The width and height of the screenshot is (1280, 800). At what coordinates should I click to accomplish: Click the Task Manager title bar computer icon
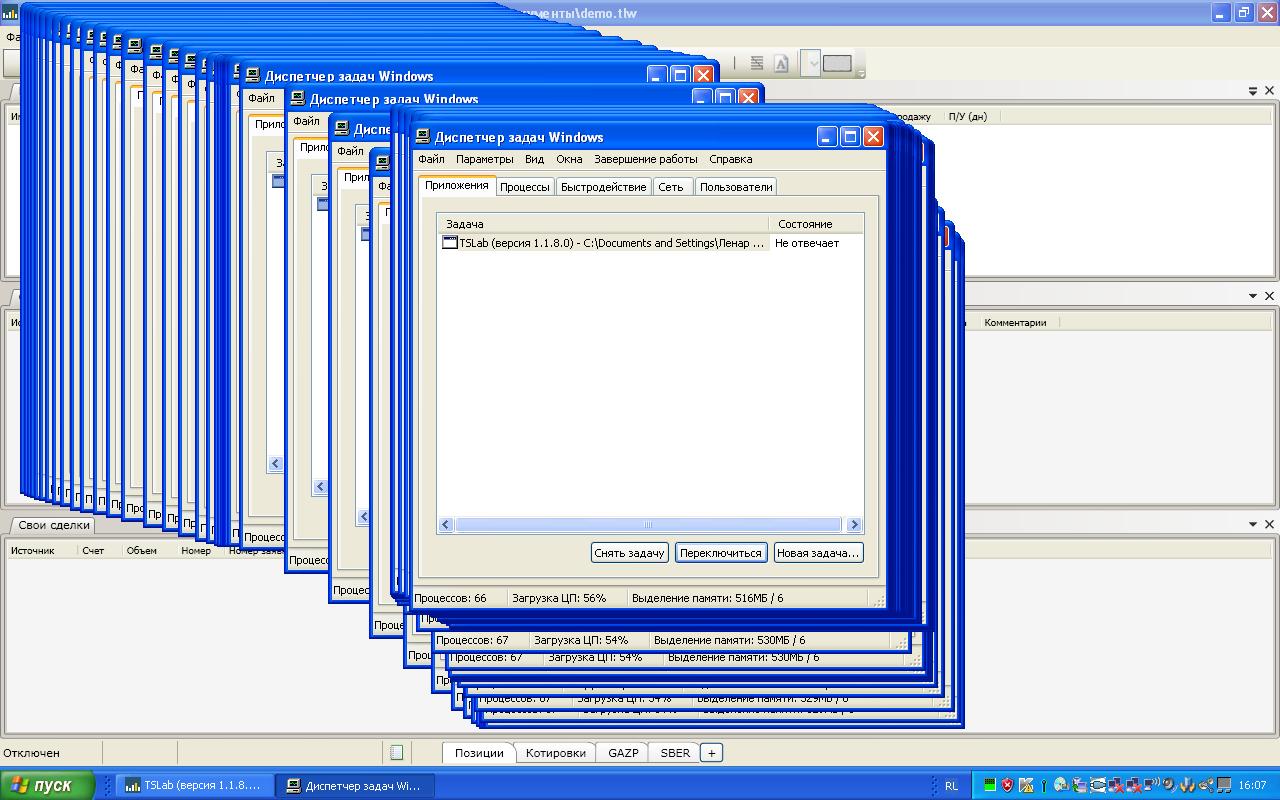pos(425,137)
